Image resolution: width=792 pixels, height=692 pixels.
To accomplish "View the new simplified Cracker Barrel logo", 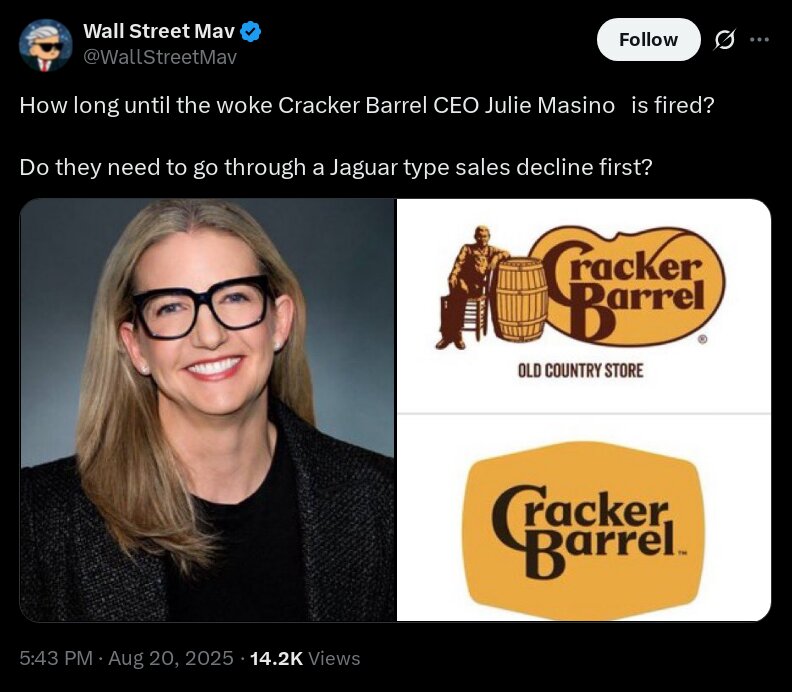I will (584, 518).
